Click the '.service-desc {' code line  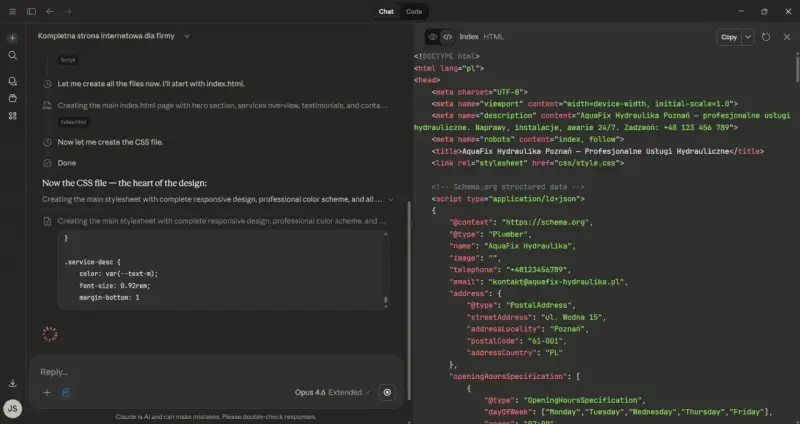pyautogui.click(x=92, y=262)
